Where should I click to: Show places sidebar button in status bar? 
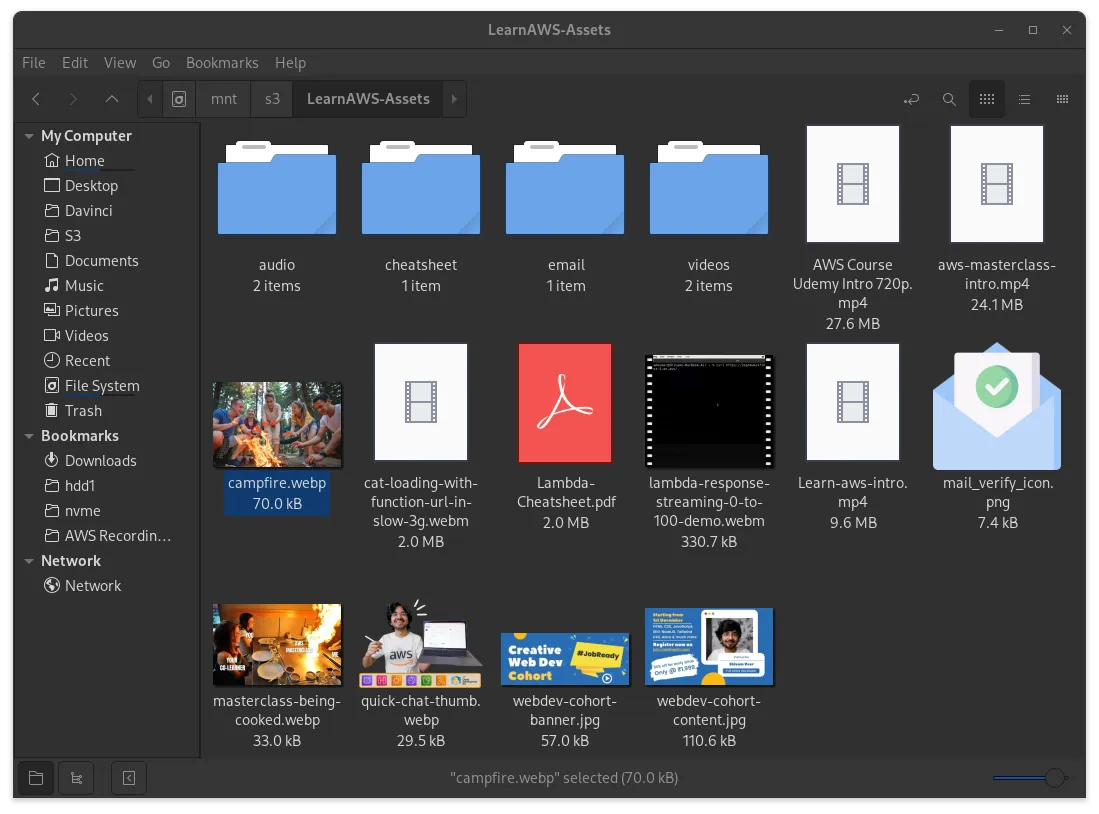click(x=36, y=778)
